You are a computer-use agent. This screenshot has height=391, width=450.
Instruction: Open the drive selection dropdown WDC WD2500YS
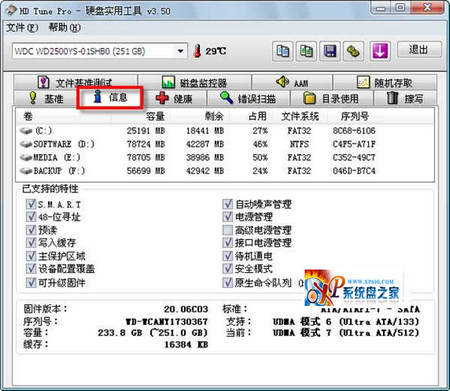tap(100, 51)
